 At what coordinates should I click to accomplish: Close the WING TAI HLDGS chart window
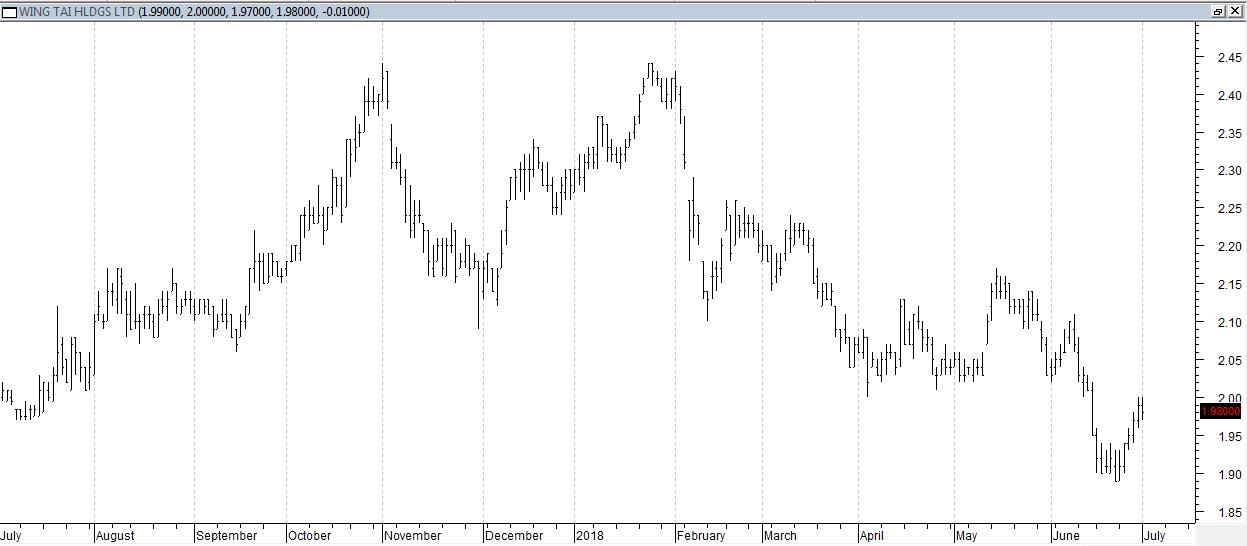coord(1235,11)
